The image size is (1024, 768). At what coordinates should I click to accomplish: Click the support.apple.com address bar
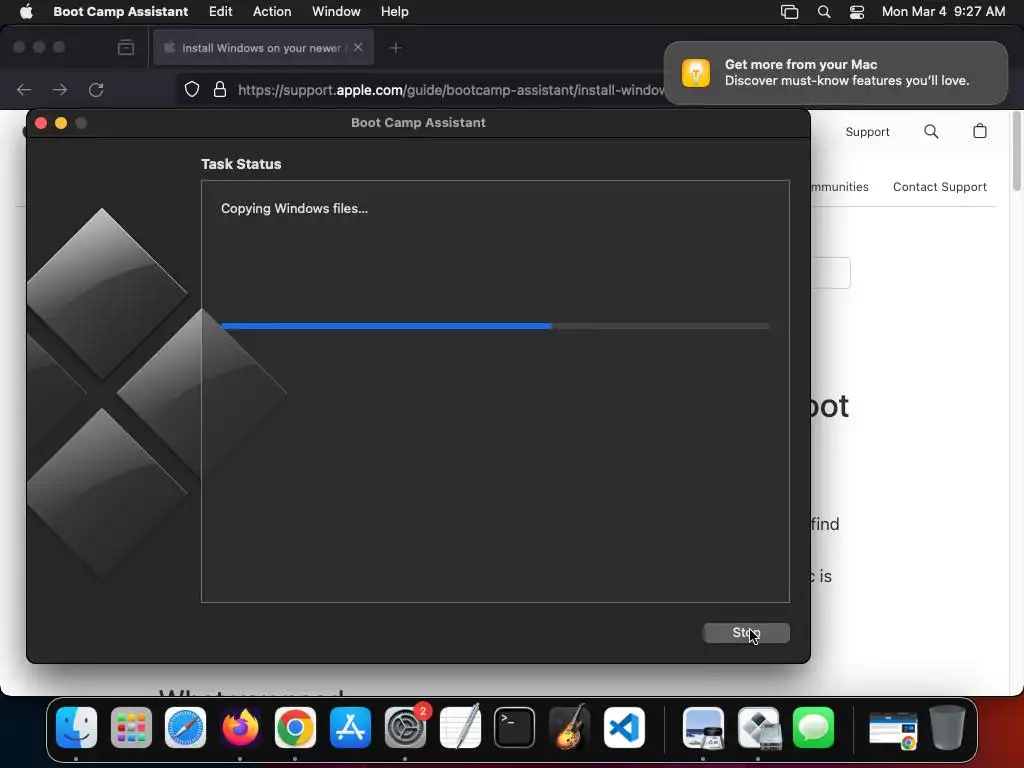451,89
